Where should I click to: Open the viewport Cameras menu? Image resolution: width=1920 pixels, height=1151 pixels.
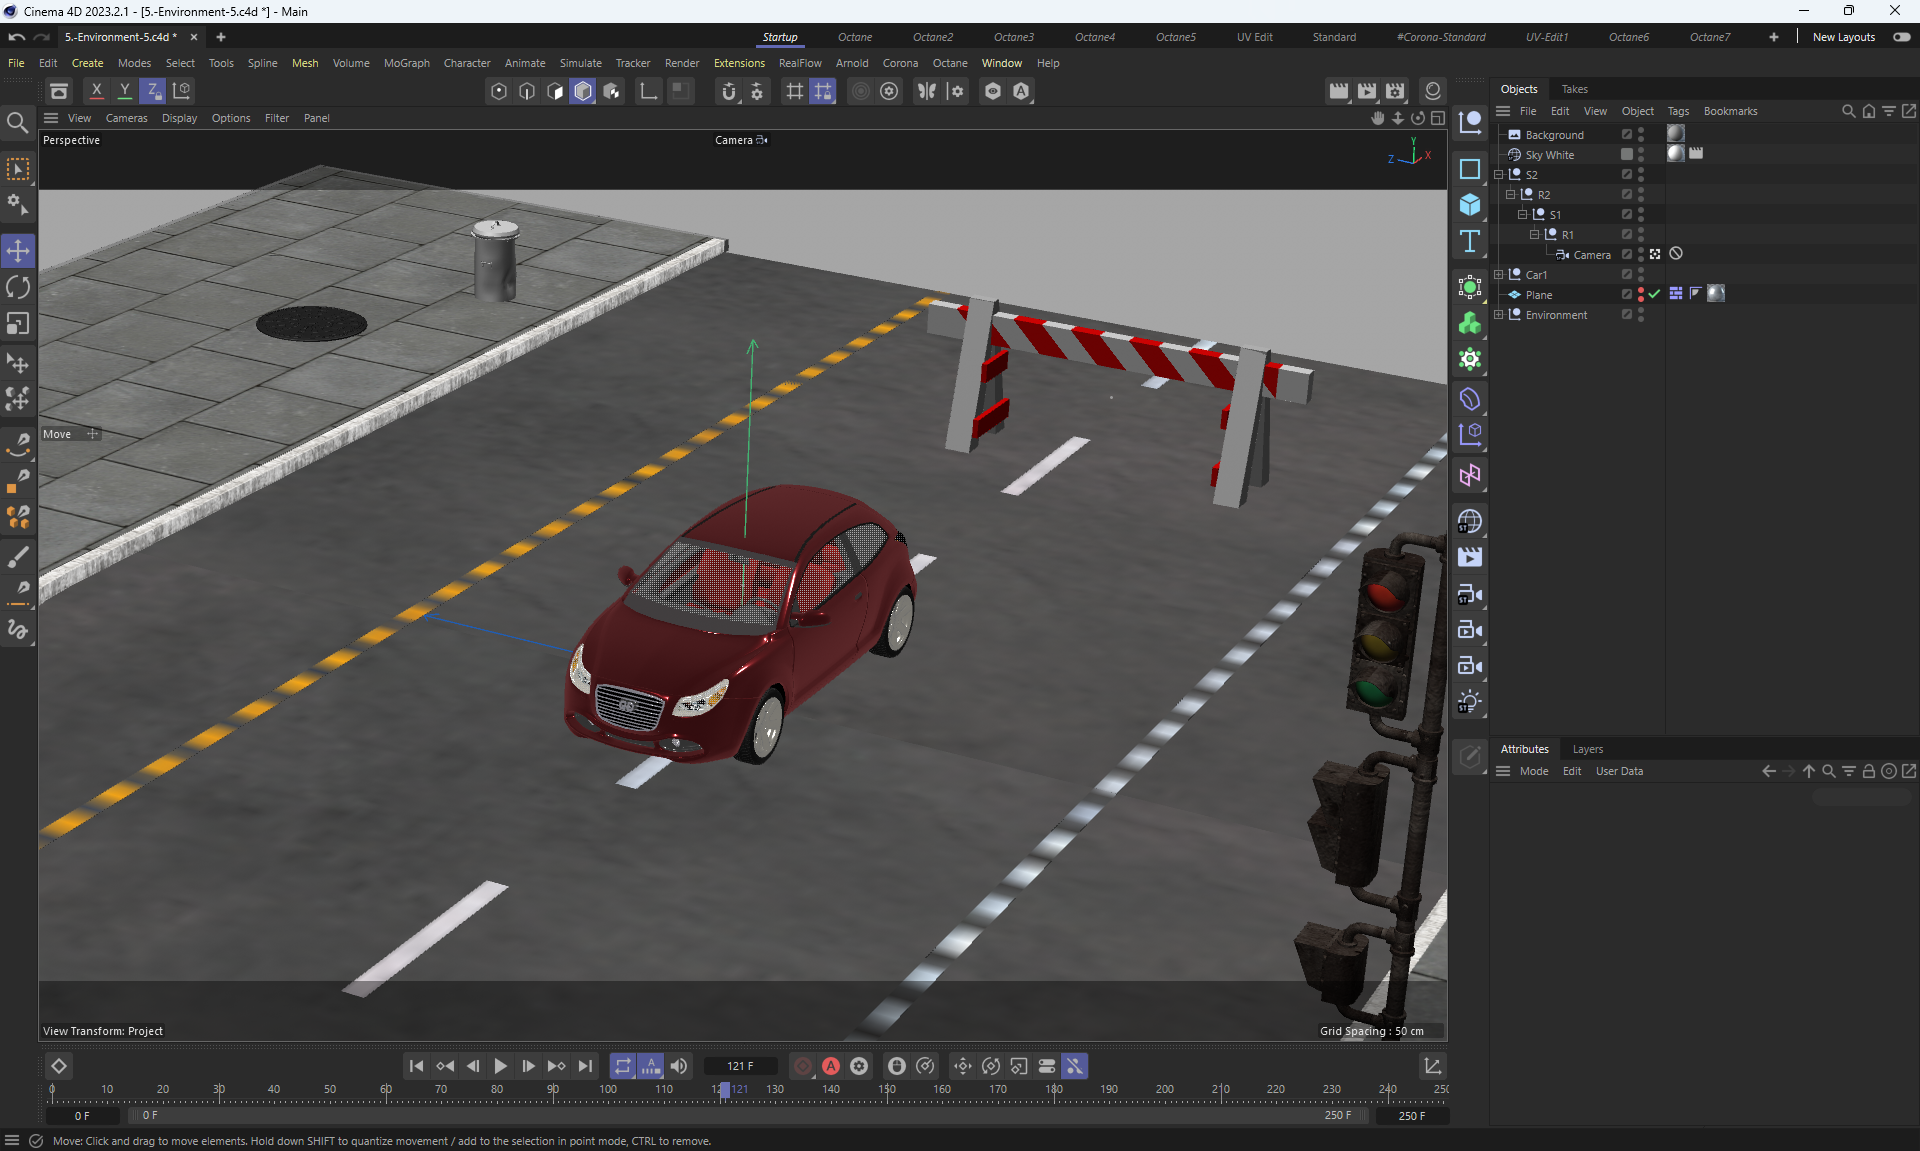[x=126, y=118]
